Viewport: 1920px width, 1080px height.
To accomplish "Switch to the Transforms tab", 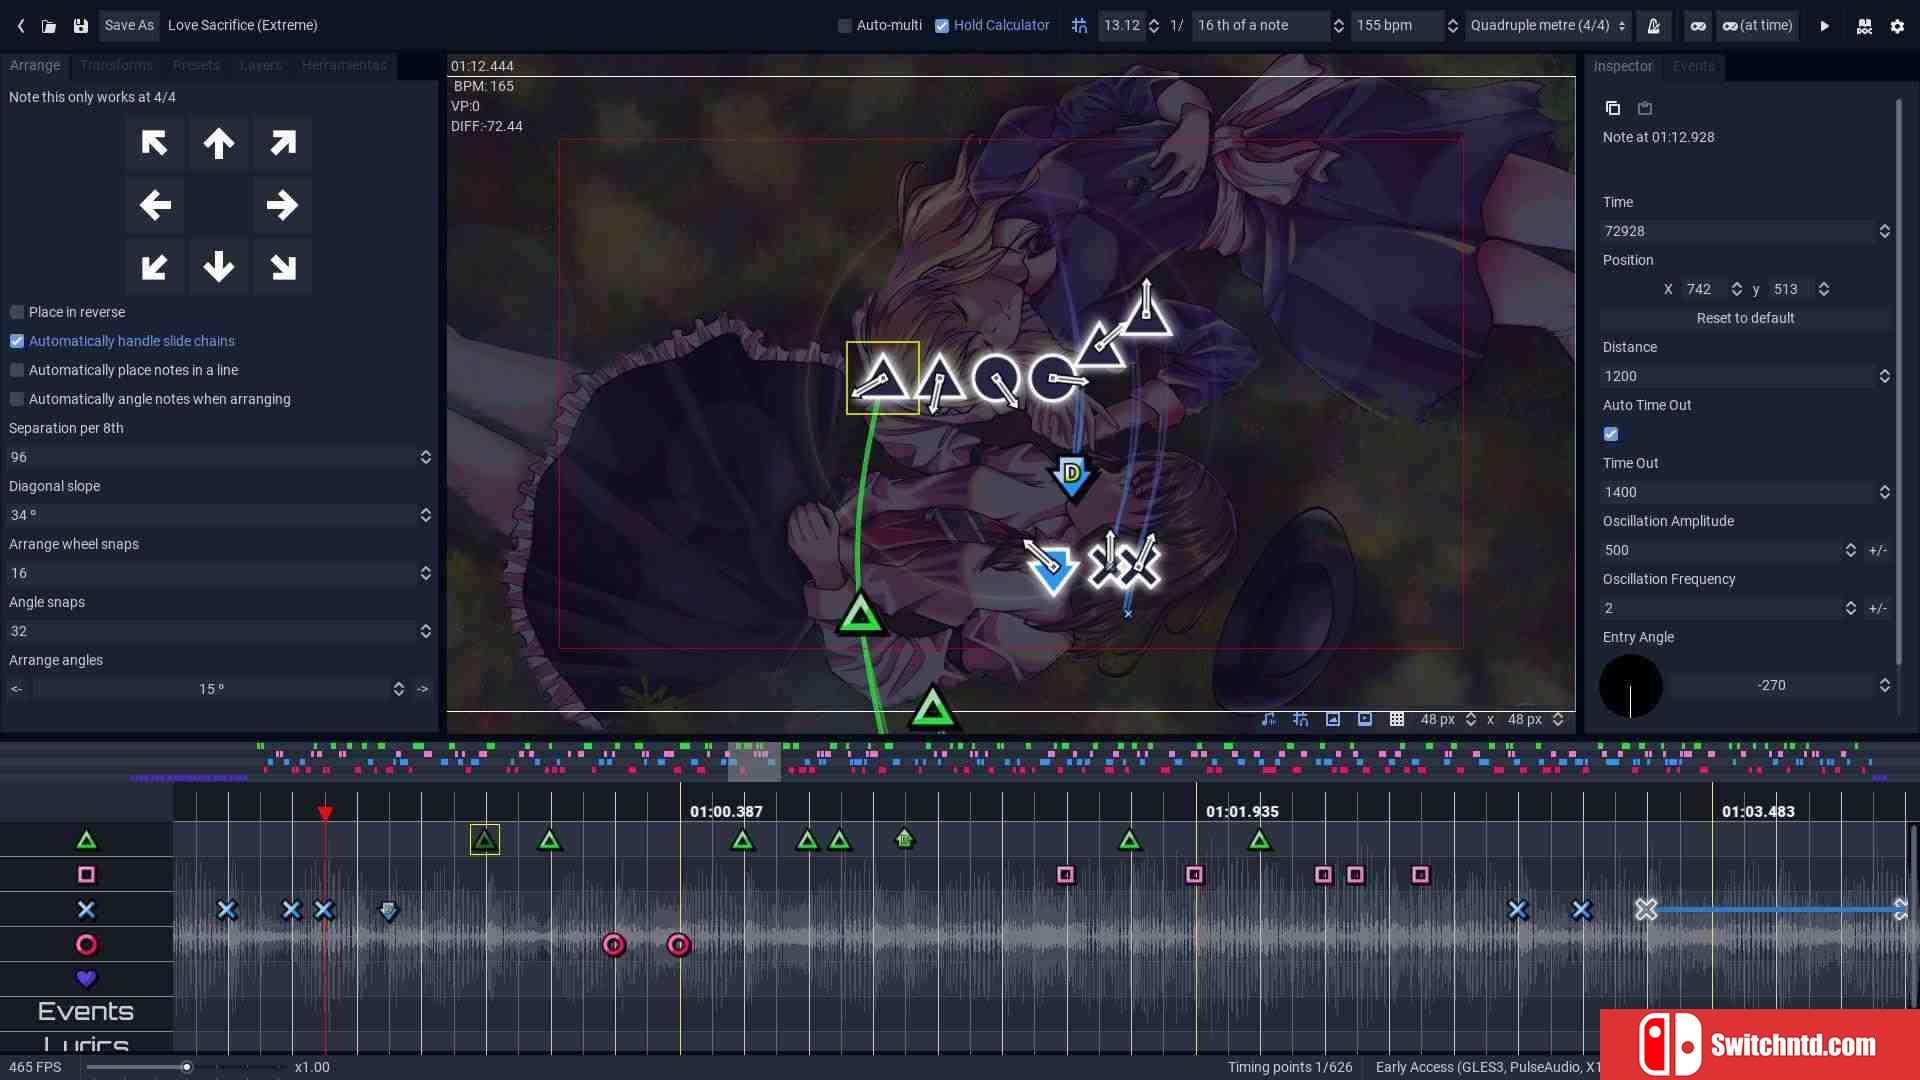I will click(116, 66).
